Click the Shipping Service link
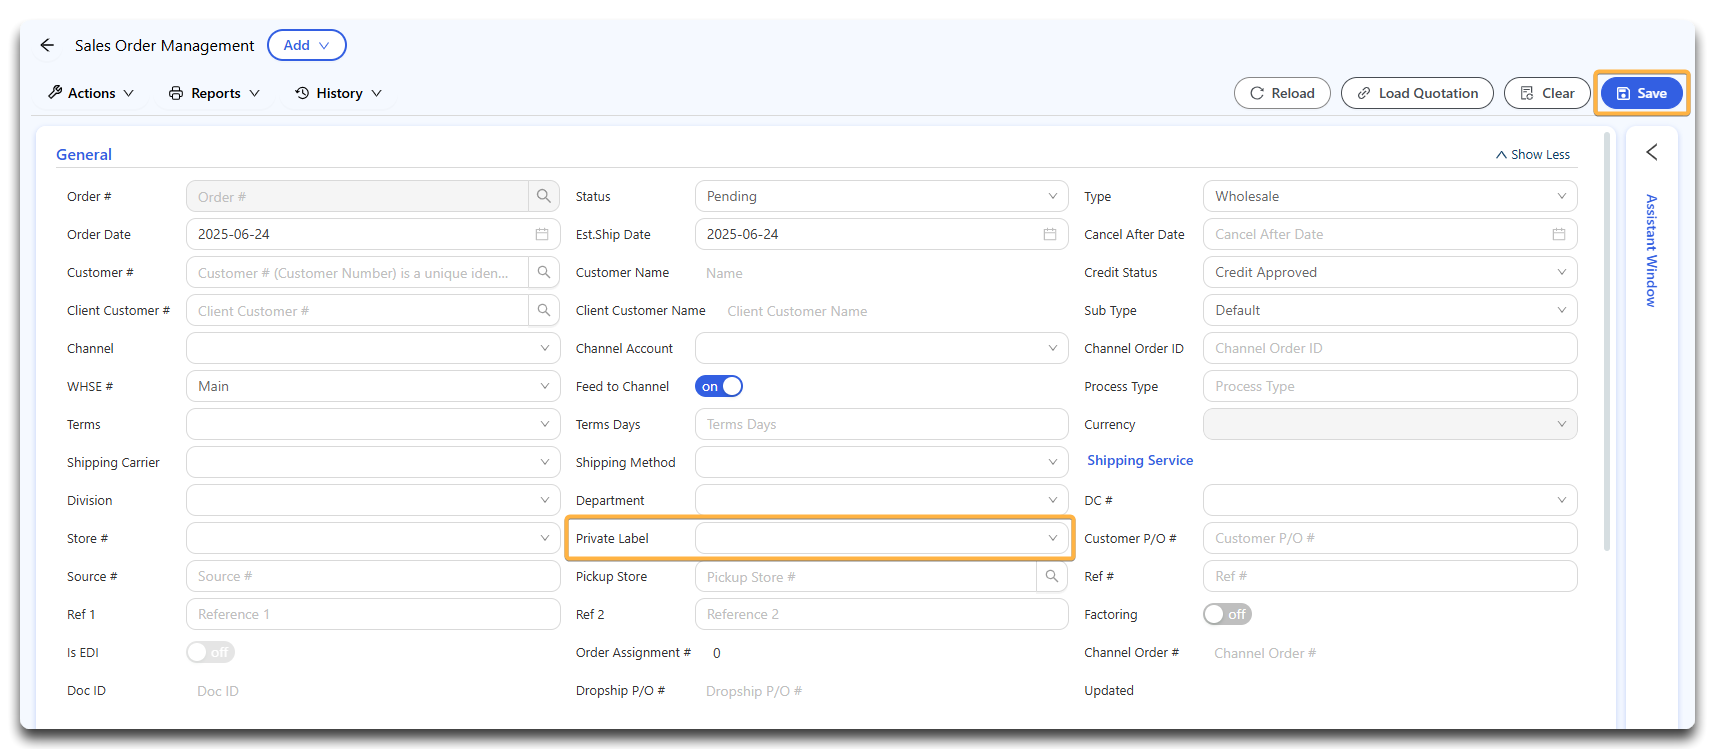 click(1140, 460)
